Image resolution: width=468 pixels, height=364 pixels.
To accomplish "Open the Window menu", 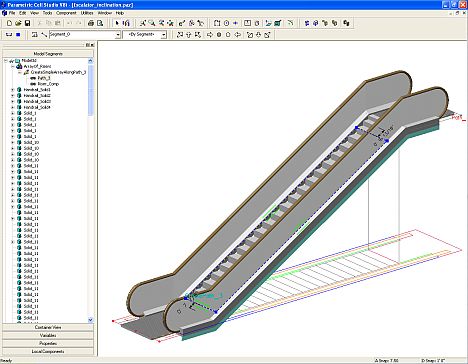I will click(105, 13).
